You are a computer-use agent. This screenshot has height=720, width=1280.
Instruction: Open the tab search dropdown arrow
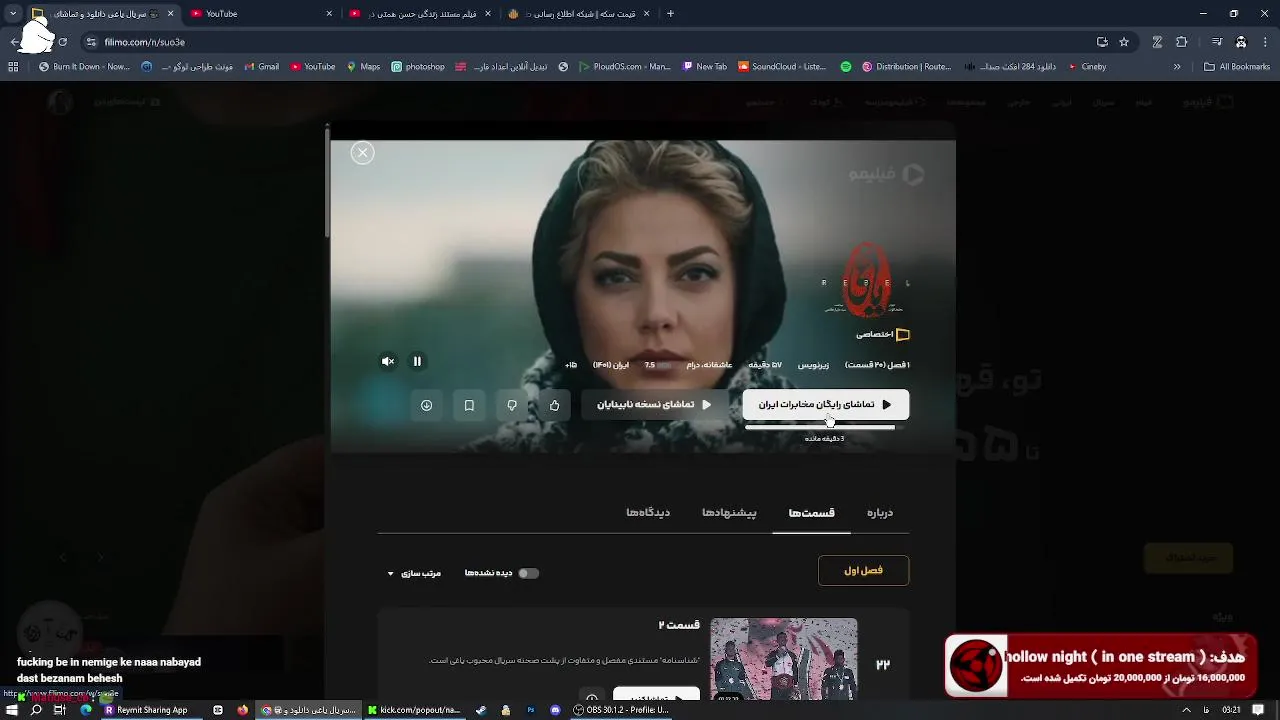(12, 14)
